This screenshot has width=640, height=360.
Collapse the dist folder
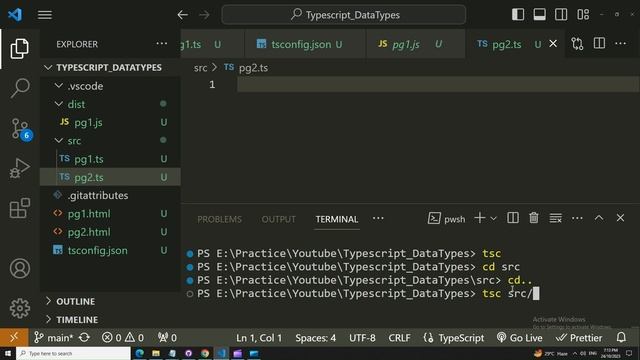pyautogui.click(x=110, y=104)
